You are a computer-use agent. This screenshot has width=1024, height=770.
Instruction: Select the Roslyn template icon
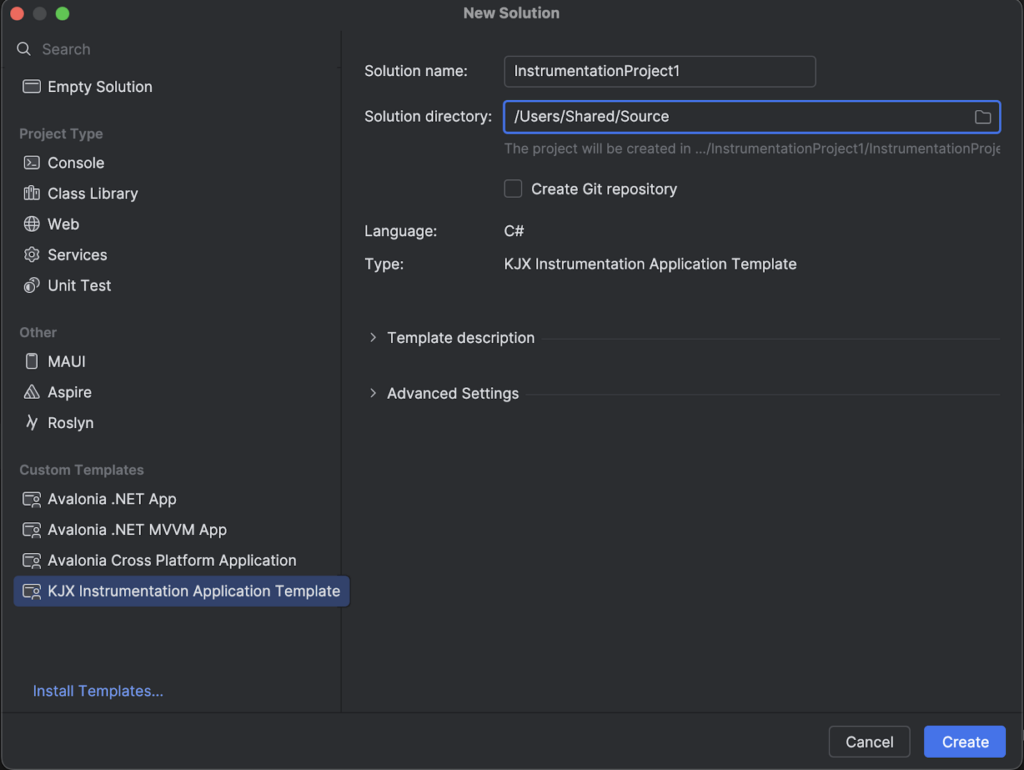(31, 423)
